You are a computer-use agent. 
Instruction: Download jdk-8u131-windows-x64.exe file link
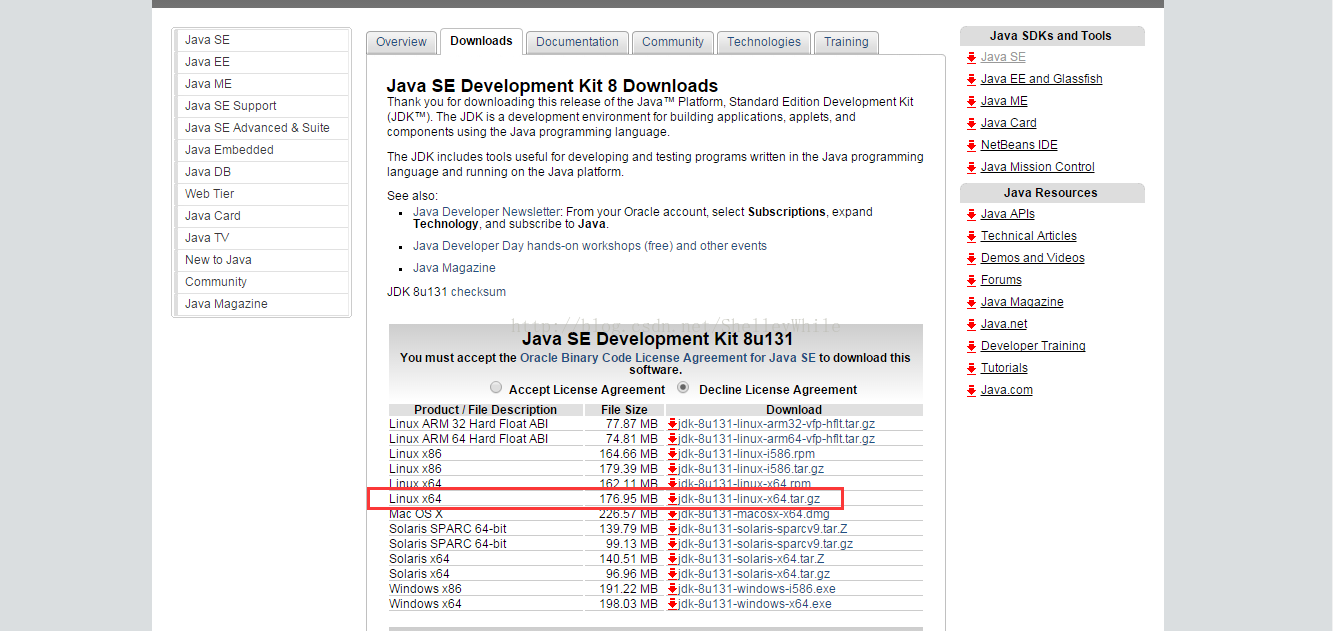point(755,604)
